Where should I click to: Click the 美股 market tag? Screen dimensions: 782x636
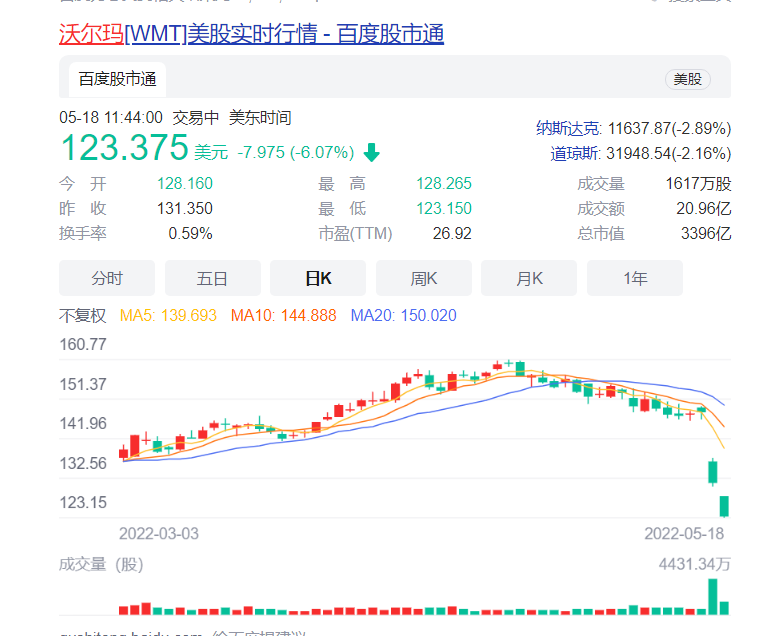(688, 79)
